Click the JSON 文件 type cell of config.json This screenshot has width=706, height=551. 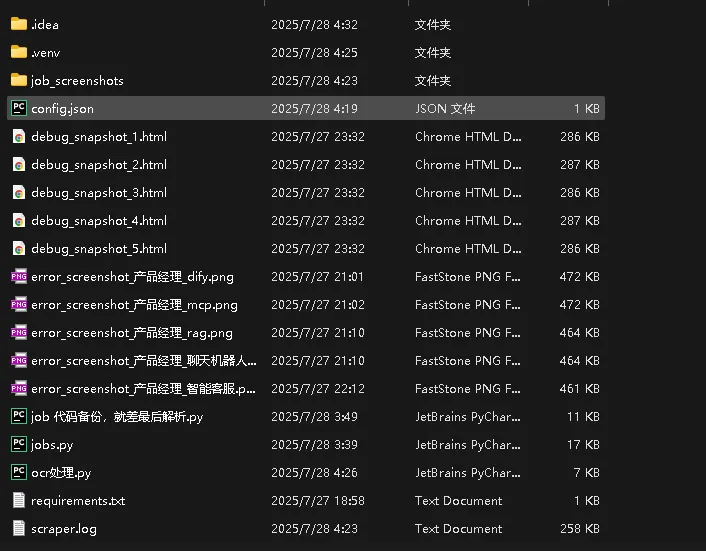pos(445,108)
